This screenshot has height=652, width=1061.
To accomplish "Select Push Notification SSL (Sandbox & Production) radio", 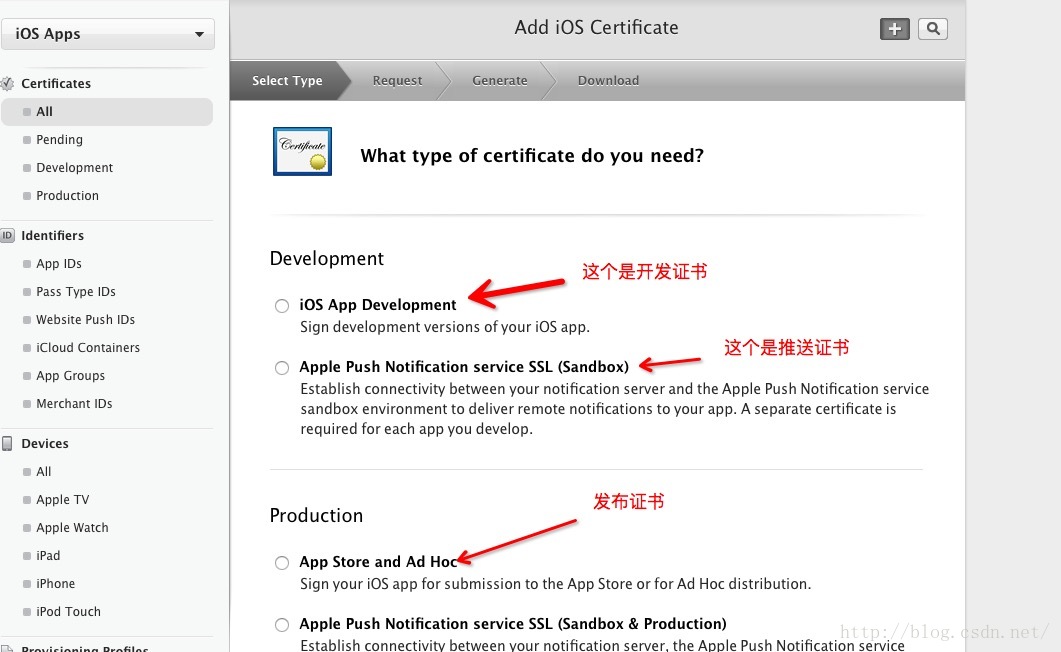I will [x=282, y=625].
